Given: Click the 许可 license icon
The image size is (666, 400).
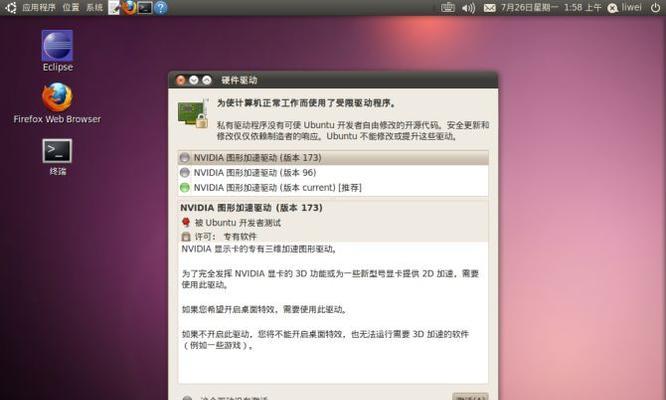Looking at the screenshot, I should click(x=186, y=237).
